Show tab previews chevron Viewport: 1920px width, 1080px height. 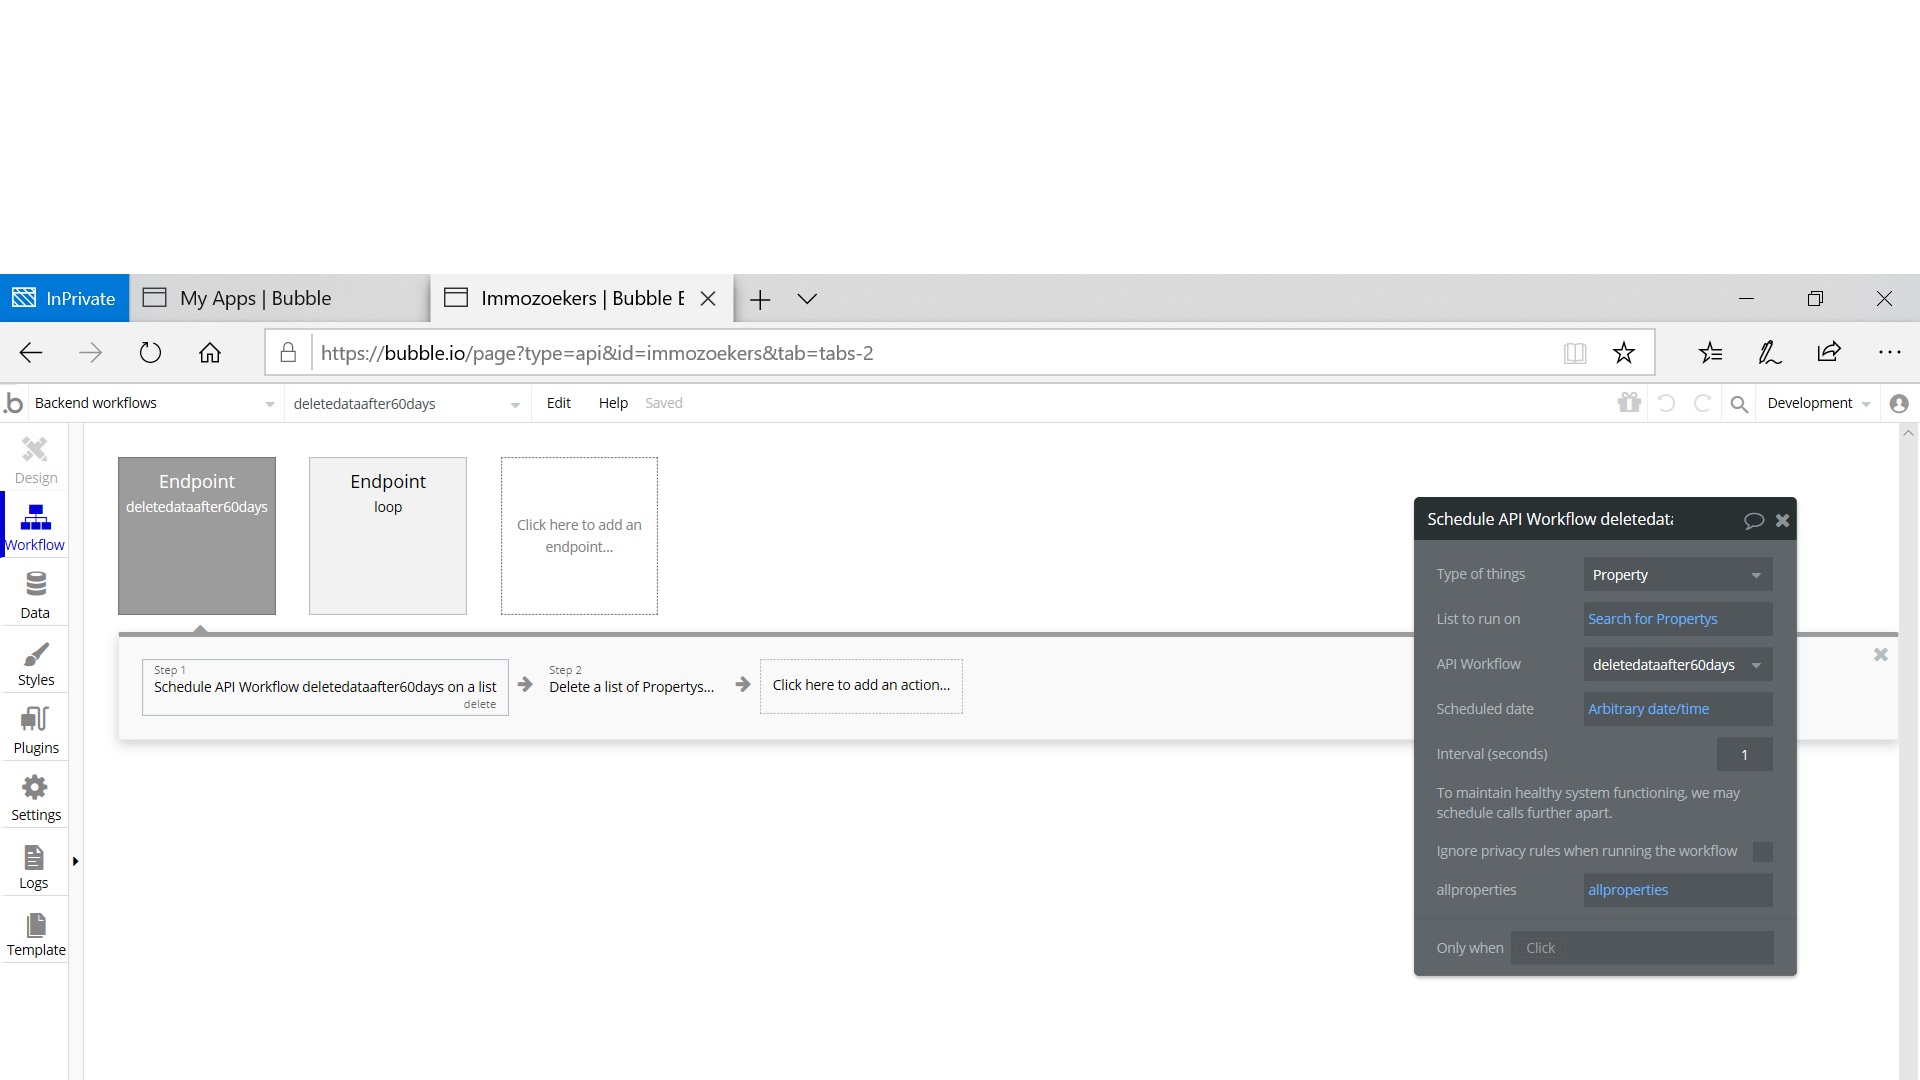click(807, 299)
